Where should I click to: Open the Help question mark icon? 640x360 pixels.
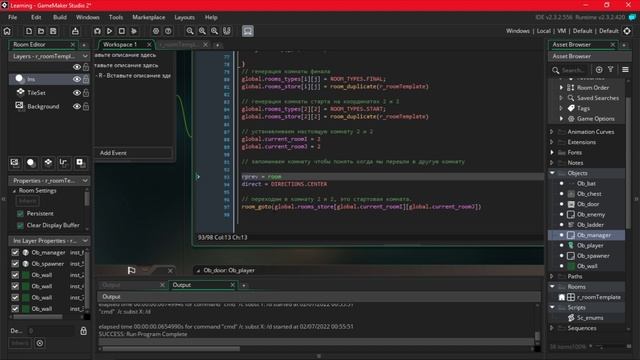tap(168, 31)
